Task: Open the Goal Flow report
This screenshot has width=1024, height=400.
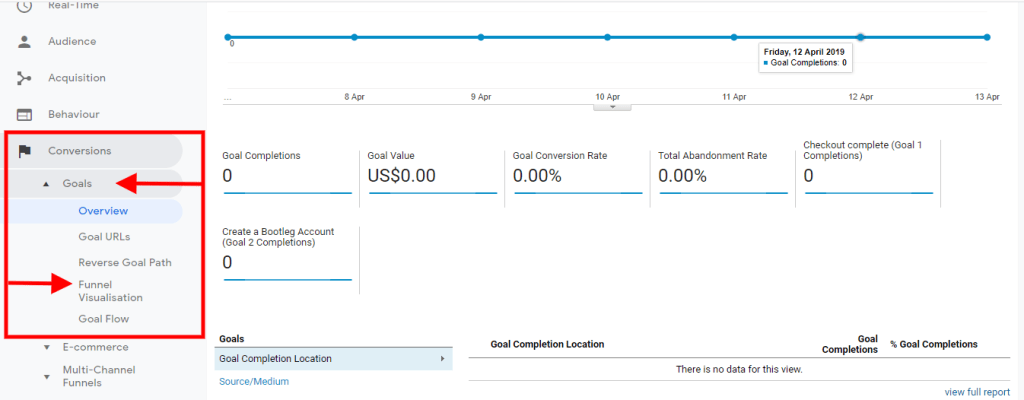Action: (x=103, y=319)
